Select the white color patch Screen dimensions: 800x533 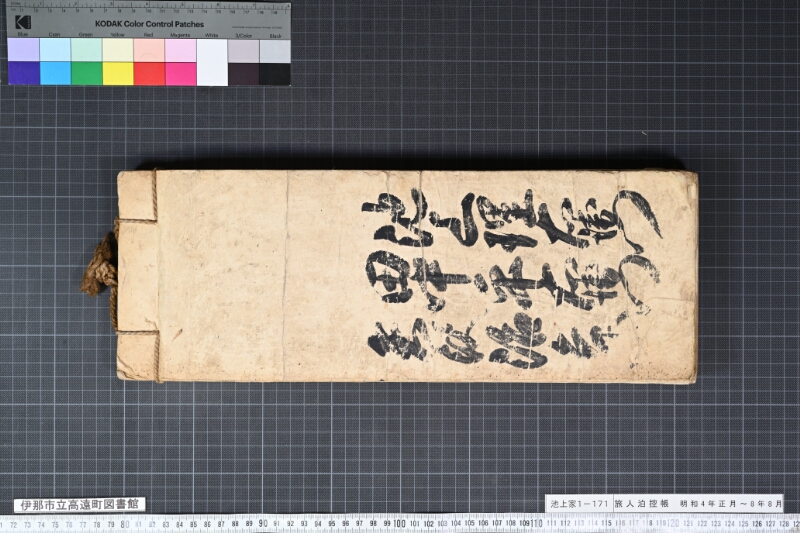(212, 62)
